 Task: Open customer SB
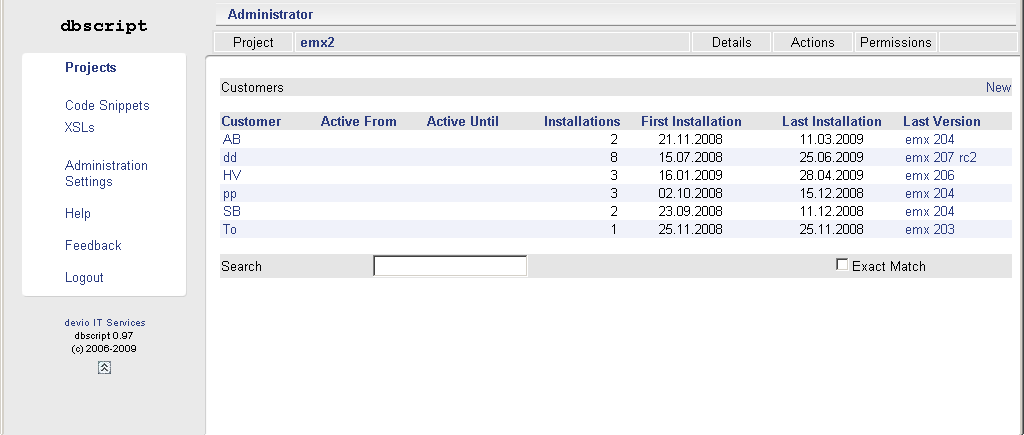pyautogui.click(x=232, y=212)
